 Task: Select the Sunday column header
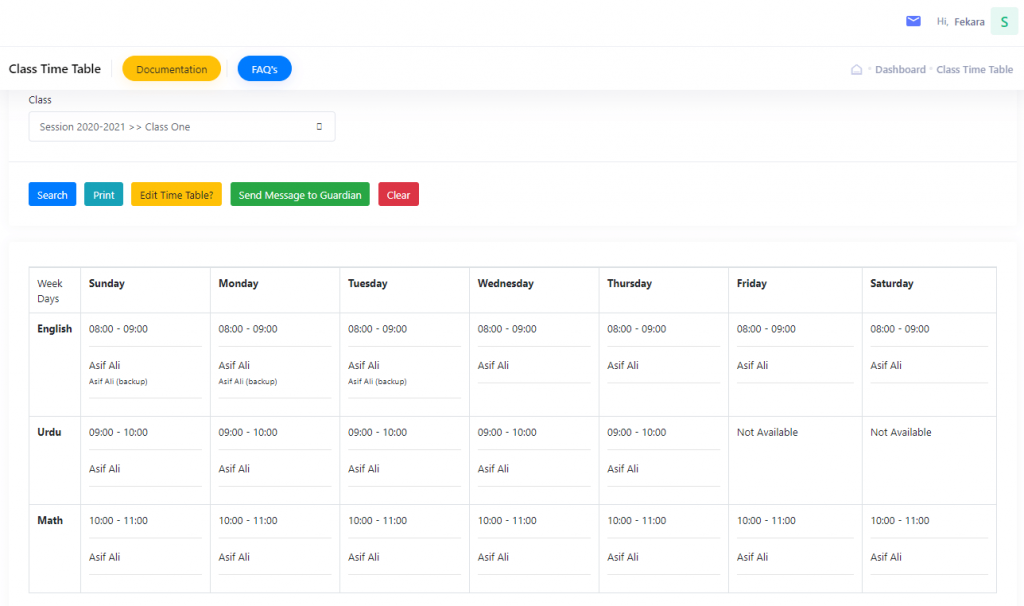click(107, 284)
